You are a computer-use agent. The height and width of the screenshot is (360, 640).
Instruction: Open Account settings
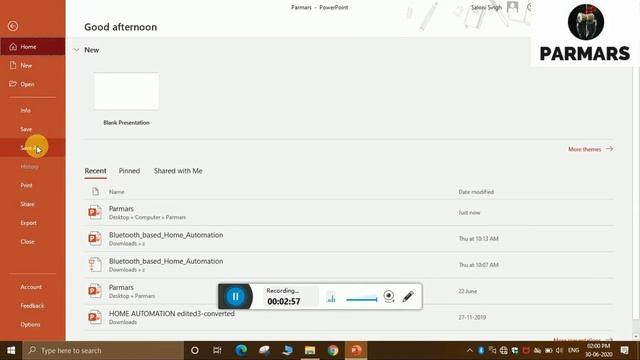pyautogui.click(x=32, y=287)
